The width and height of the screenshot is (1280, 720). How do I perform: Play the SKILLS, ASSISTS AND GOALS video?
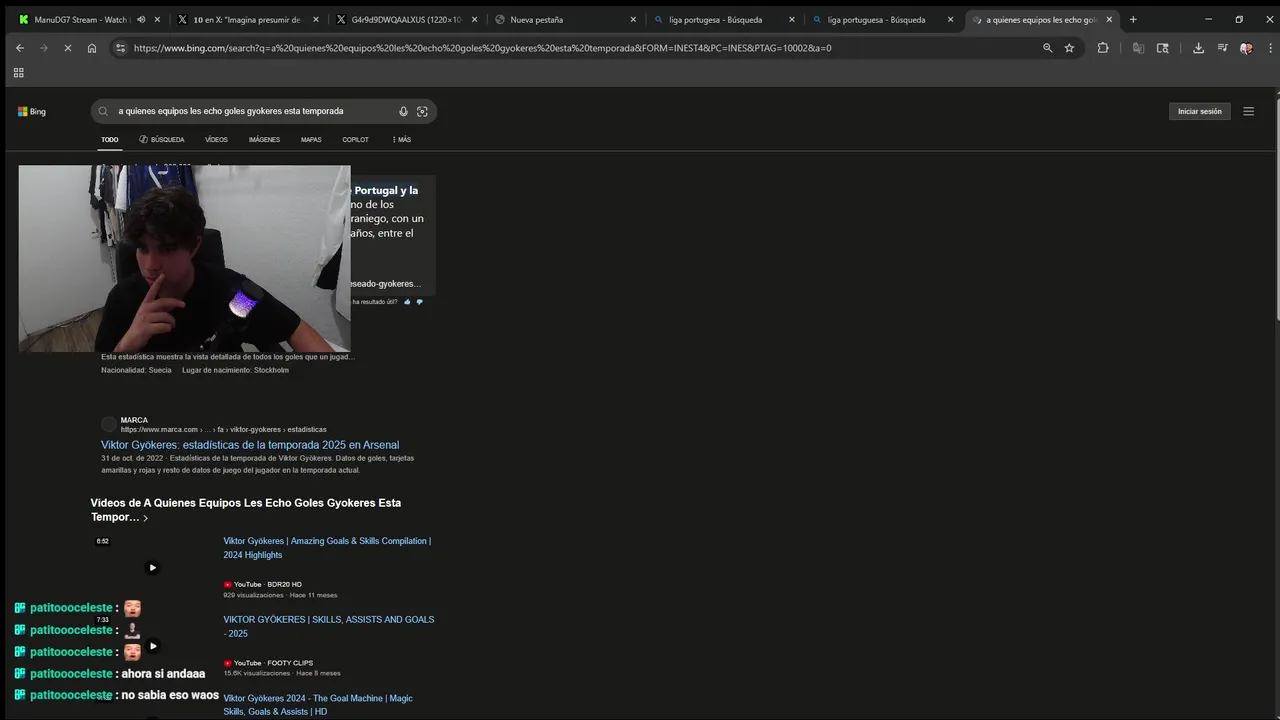click(x=152, y=646)
